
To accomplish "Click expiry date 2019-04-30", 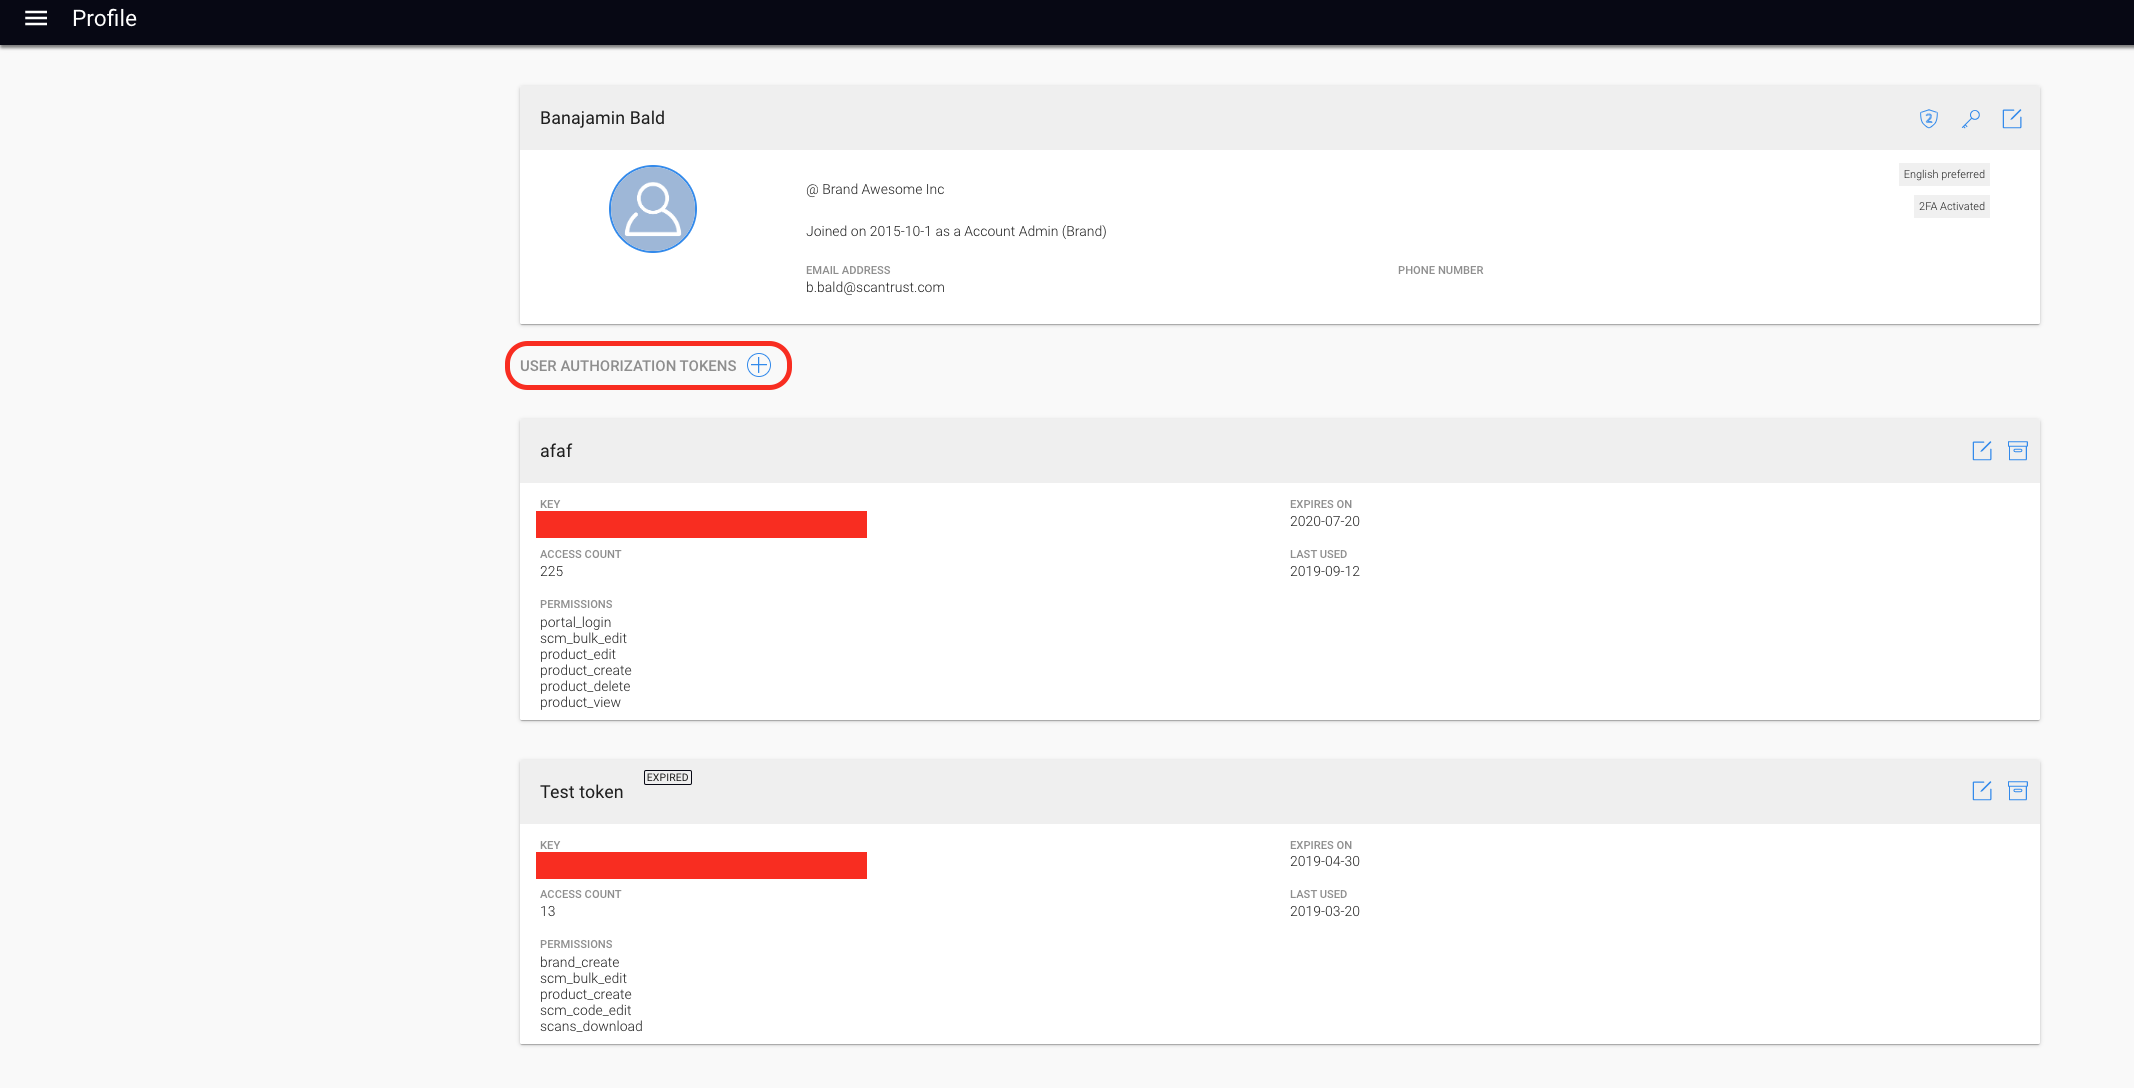I will click(x=1325, y=861).
